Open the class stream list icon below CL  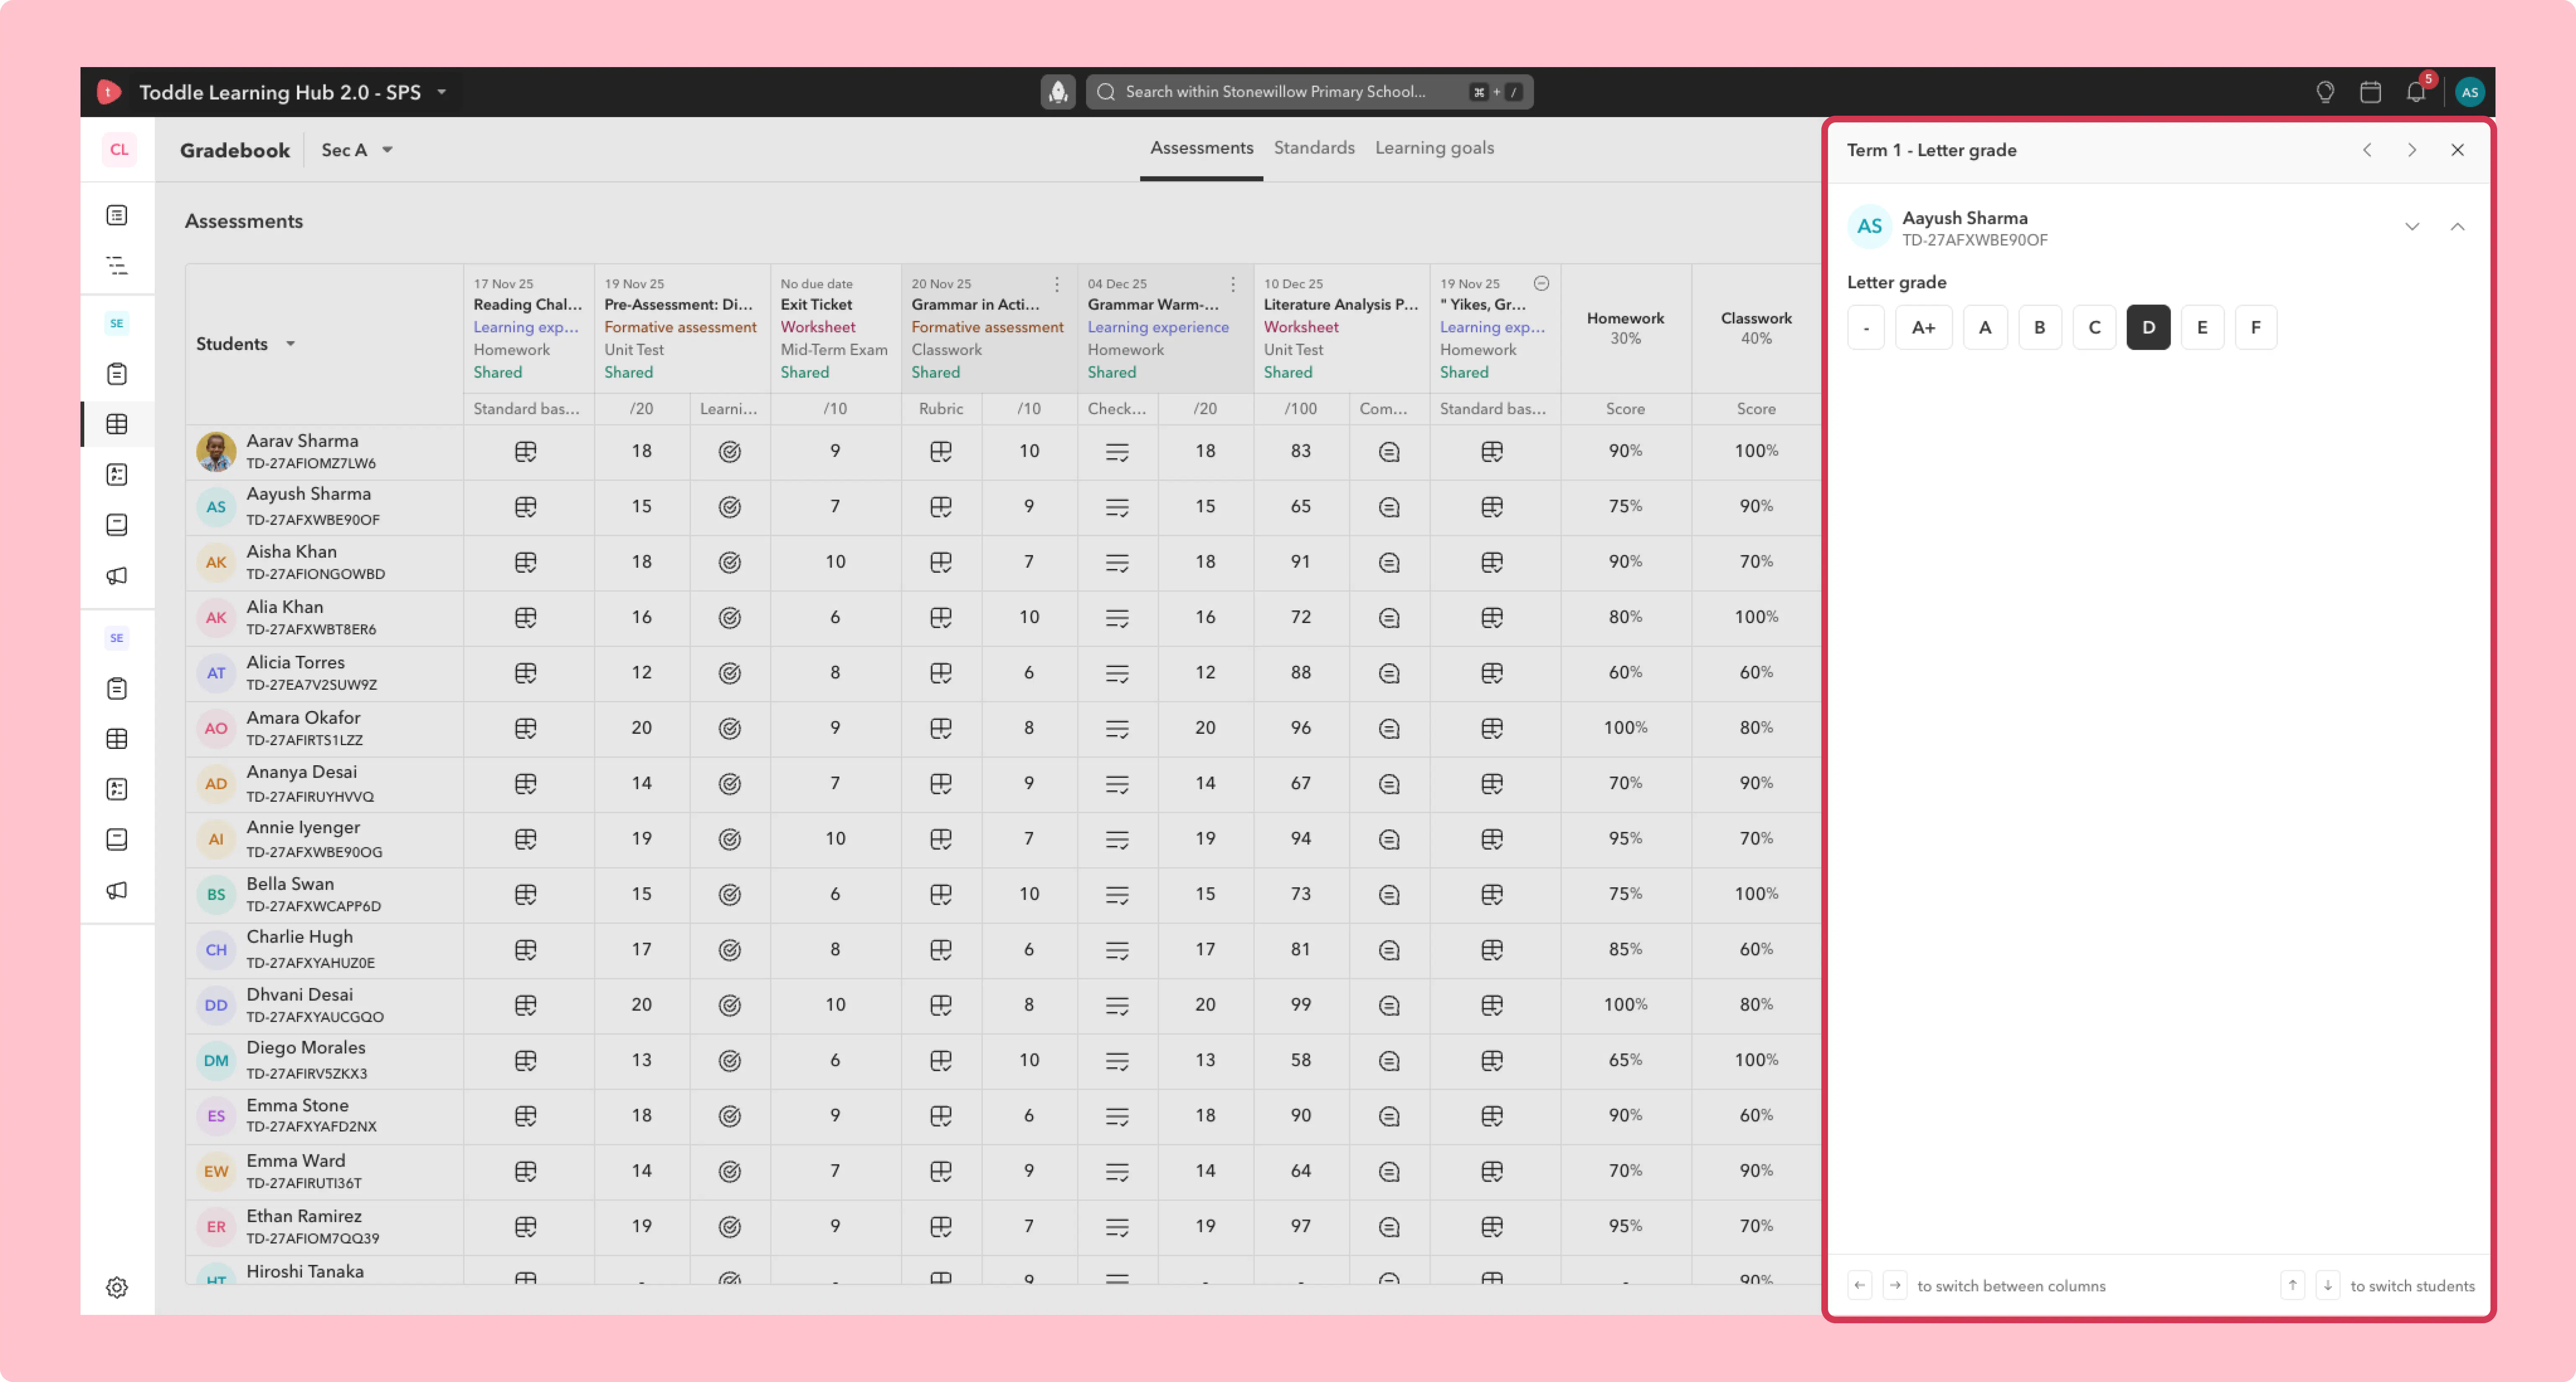[x=117, y=215]
